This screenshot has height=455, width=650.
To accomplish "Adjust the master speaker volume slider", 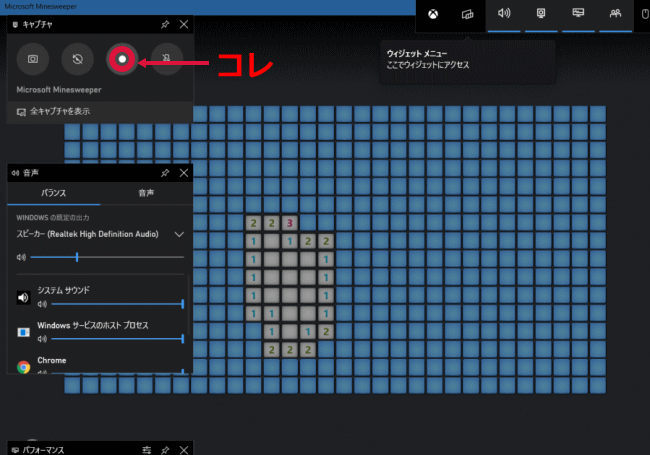I will point(107,257).
